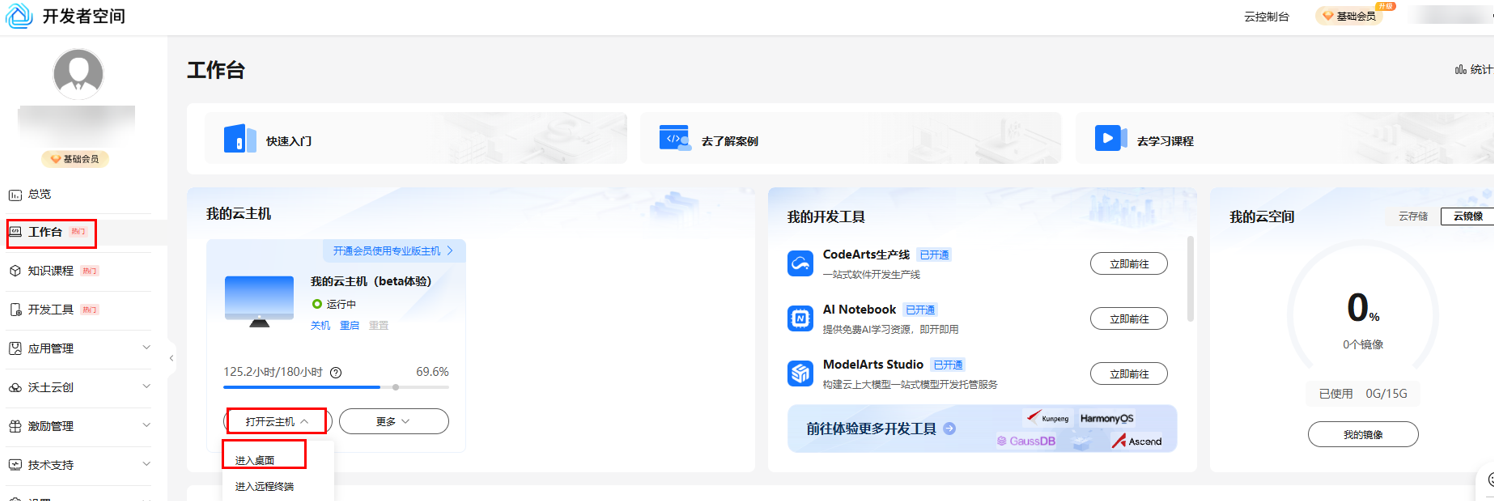Click the 激励管理 gift icon
This screenshot has width=1494, height=501.
[x=15, y=426]
